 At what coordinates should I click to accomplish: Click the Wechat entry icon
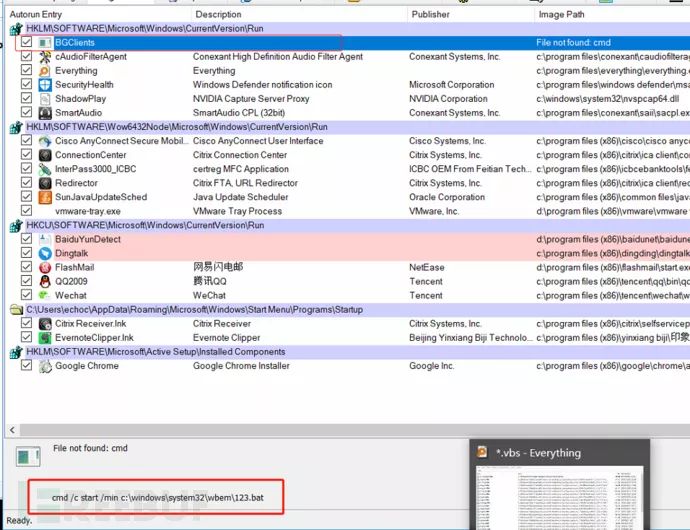46,296
